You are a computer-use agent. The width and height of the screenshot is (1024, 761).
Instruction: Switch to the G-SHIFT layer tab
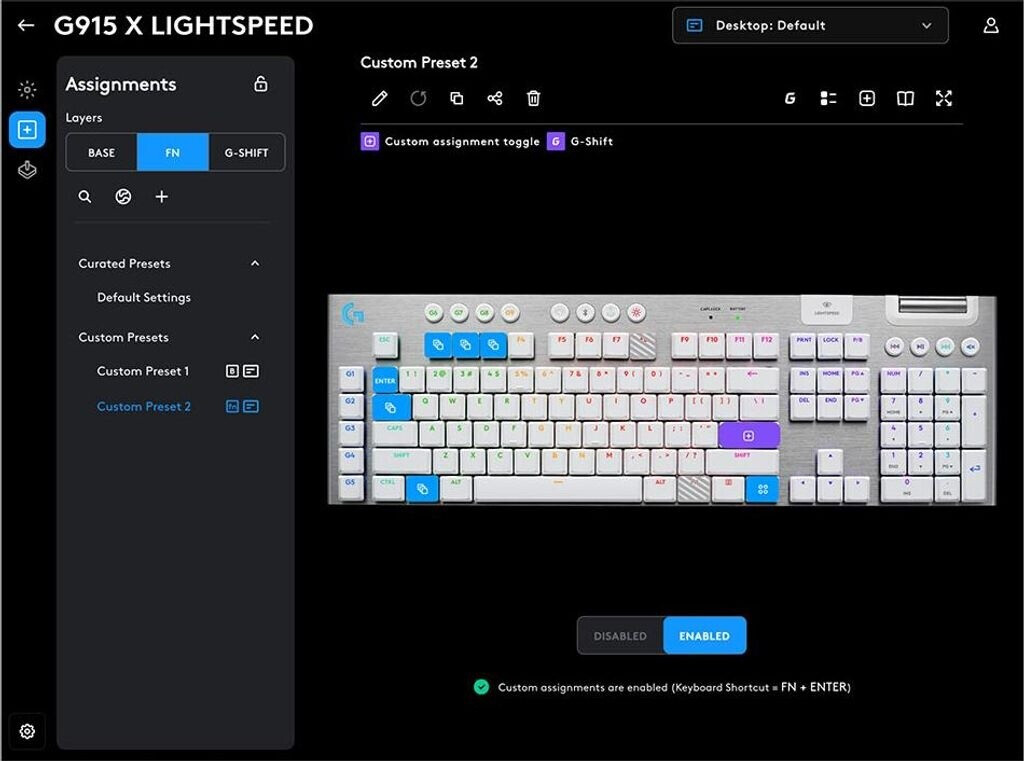pyautogui.click(x=247, y=152)
